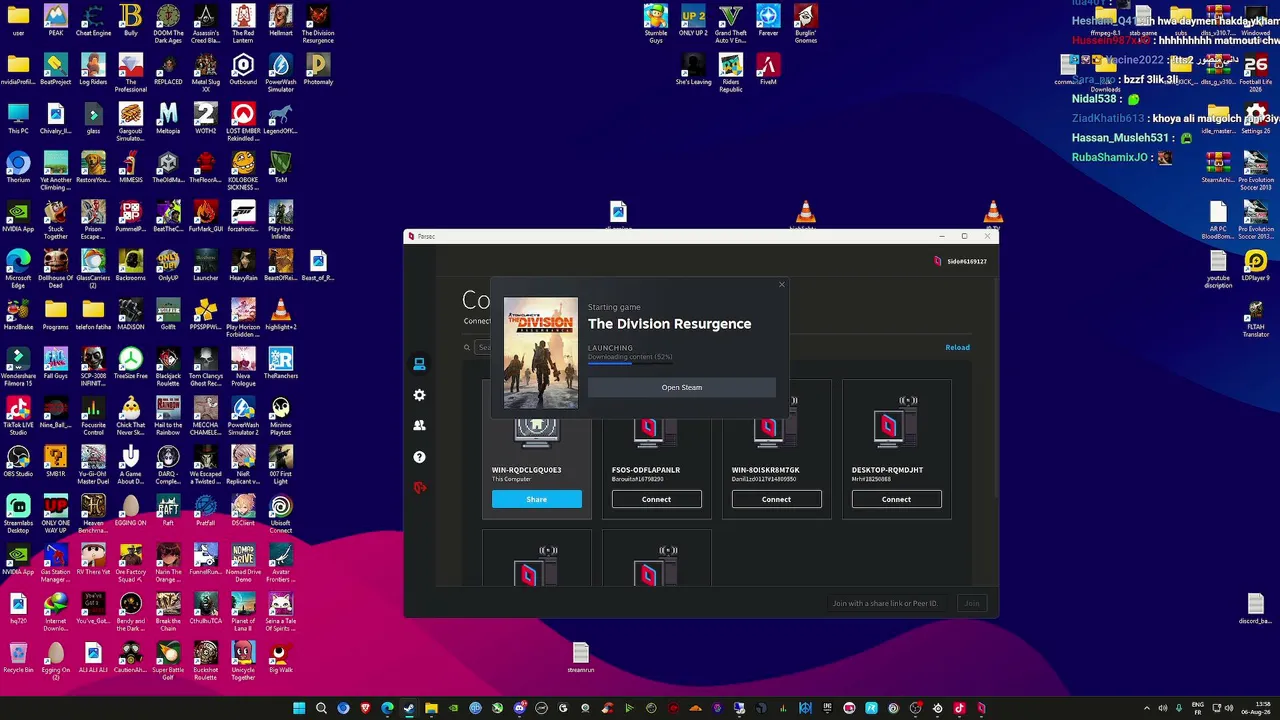This screenshot has height=720, width=1280.
Task: Select the Gas Station Manager shortcut
Action: (x=56, y=563)
